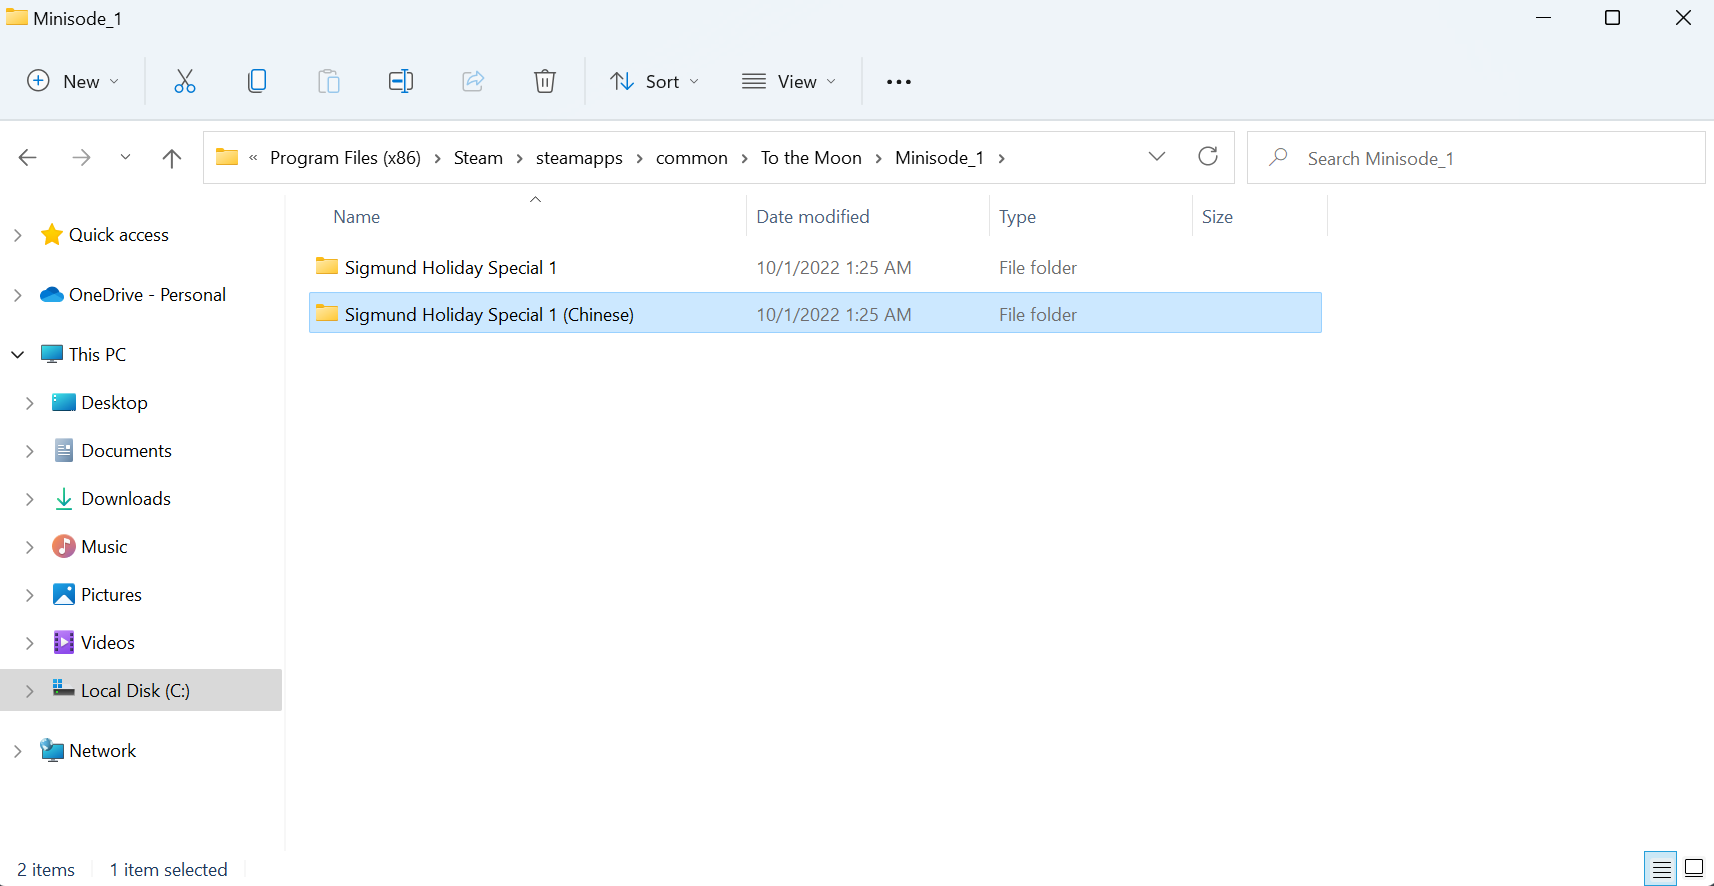Open recent locations dropdown arrow

pyautogui.click(x=125, y=158)
